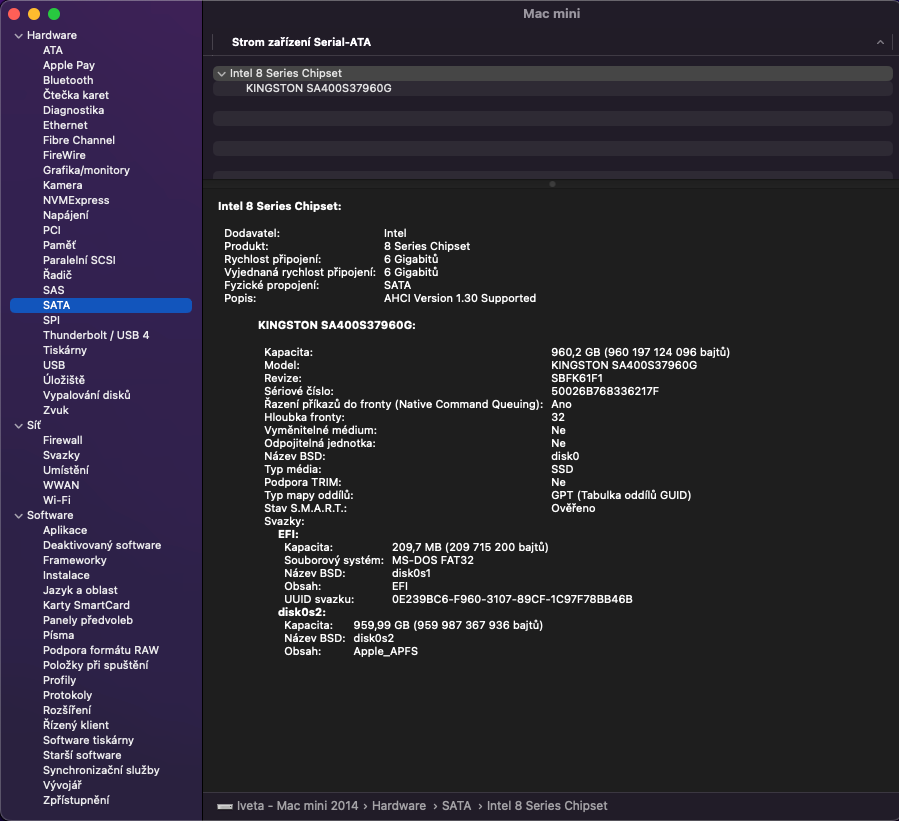This screenshot has width=899, height=821.
Task: Select Wi-Fi in the network list
Action: 57,501
